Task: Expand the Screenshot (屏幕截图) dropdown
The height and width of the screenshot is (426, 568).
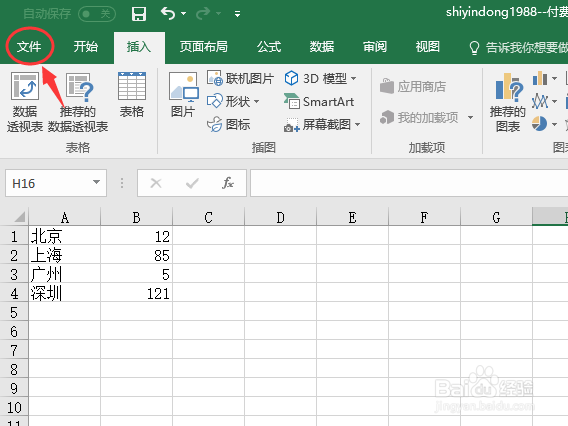Action: click(x=358, y=125)
